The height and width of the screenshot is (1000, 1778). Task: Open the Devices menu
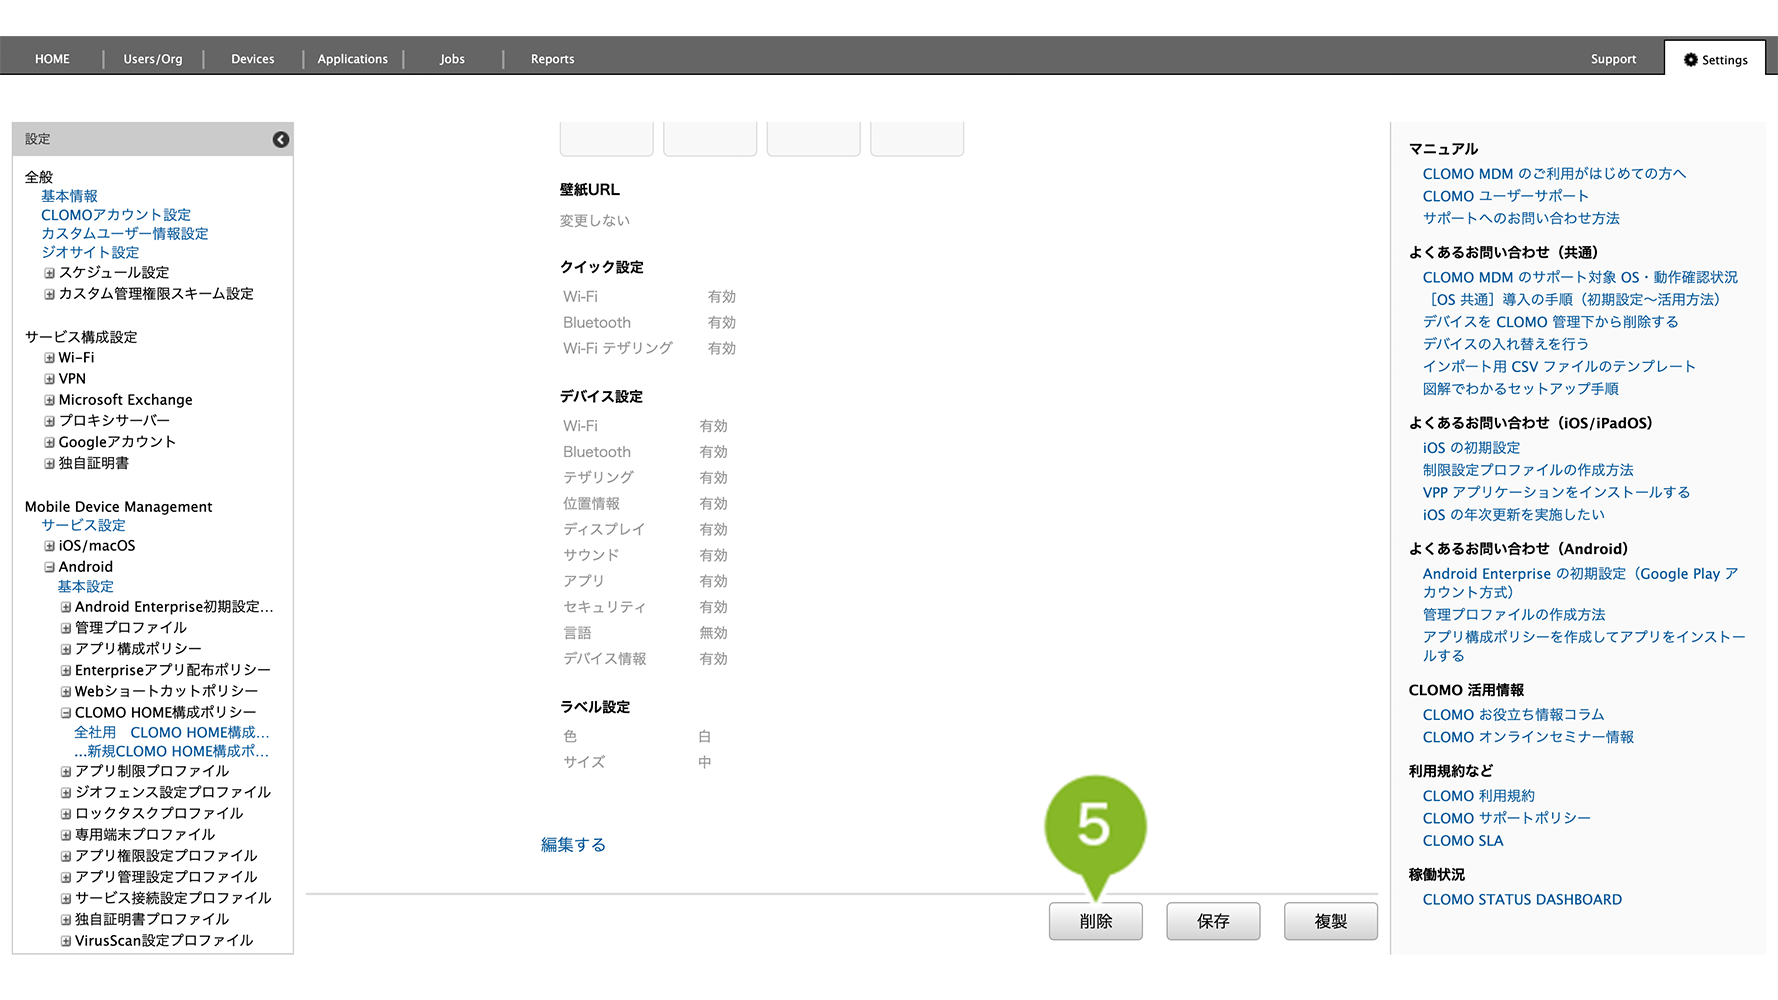(252, 60)
